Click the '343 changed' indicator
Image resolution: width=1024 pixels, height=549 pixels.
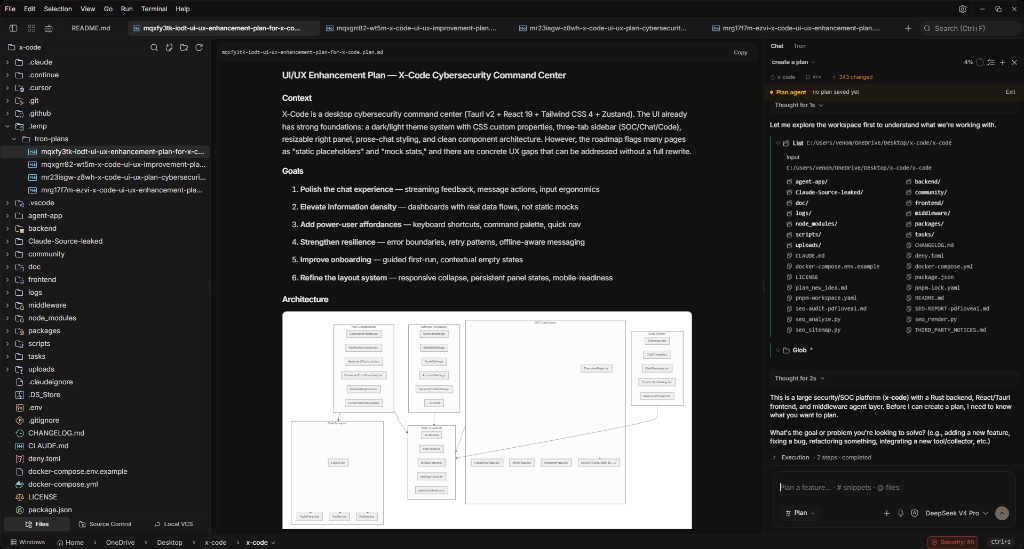[852, 77]
